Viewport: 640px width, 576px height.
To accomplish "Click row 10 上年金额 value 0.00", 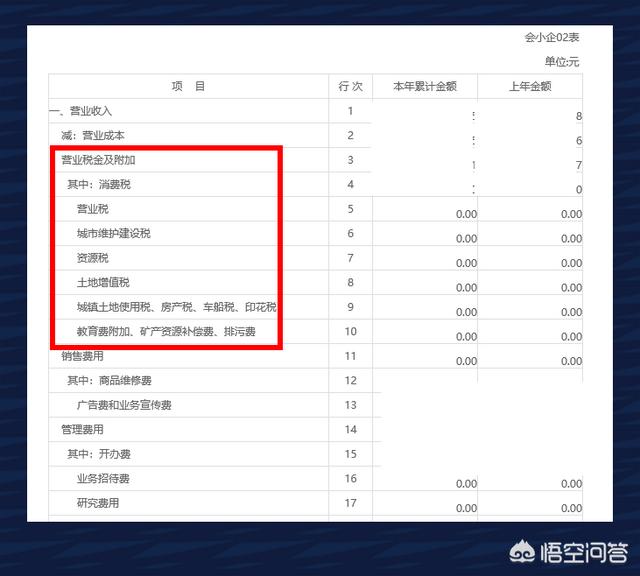I will coord(571,337).
